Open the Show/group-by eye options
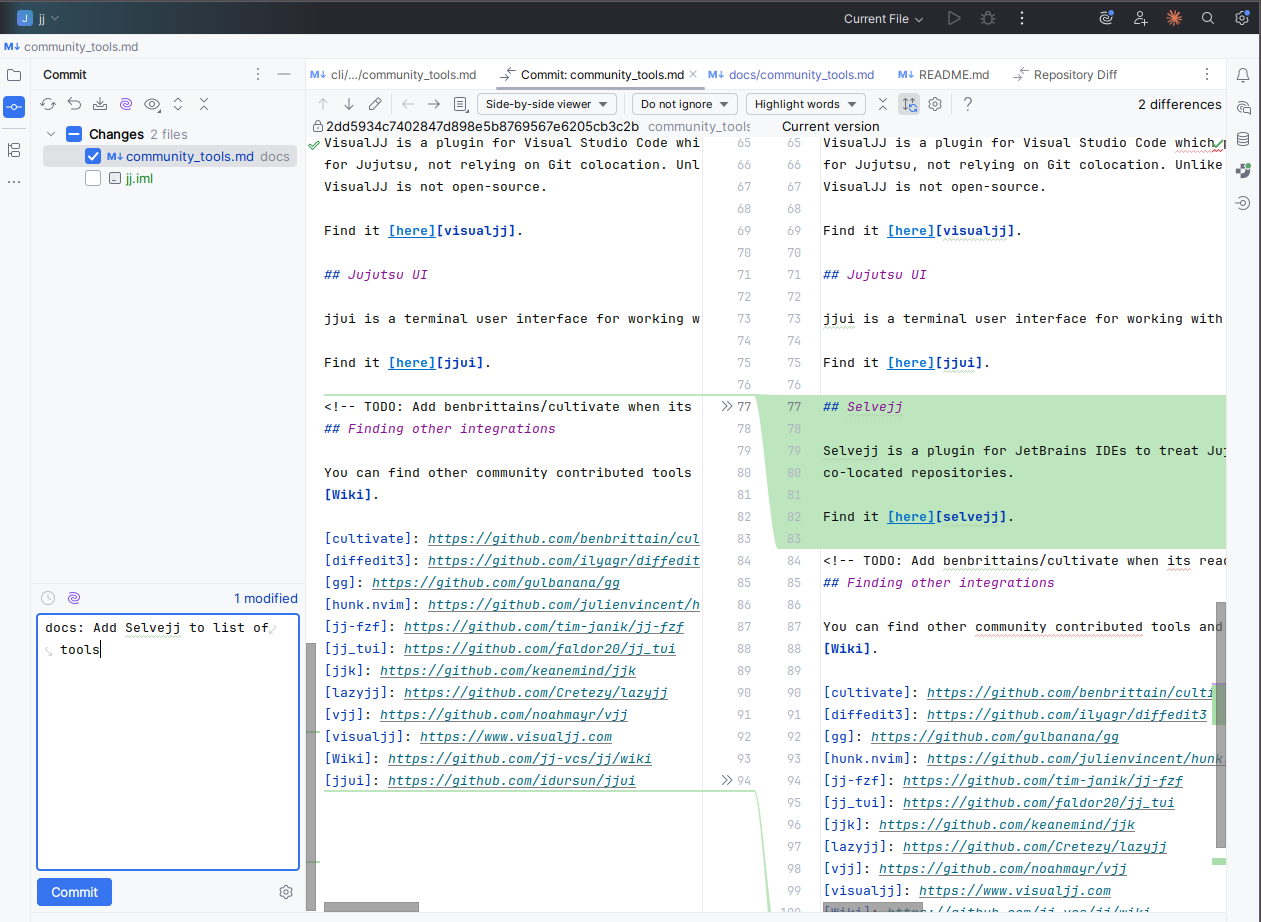This screenshot has height=922, width=1261. [152, 104]
